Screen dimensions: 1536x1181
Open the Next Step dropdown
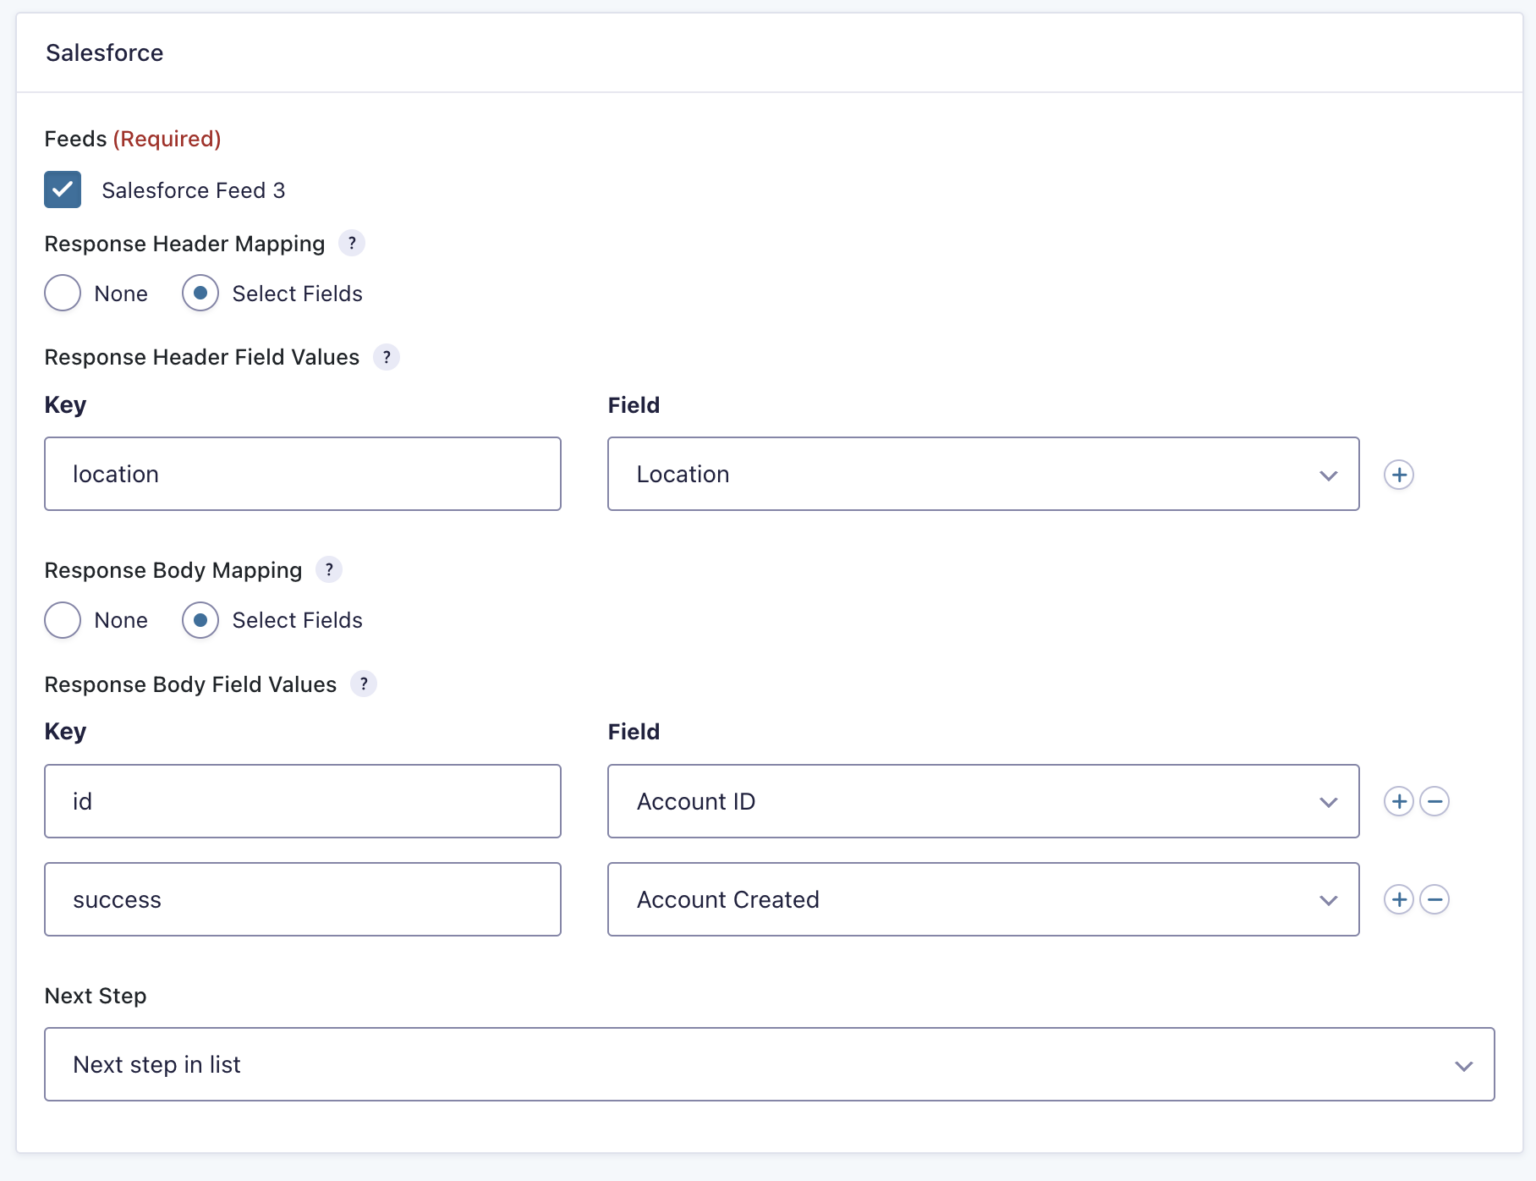click(1464, 1064)
